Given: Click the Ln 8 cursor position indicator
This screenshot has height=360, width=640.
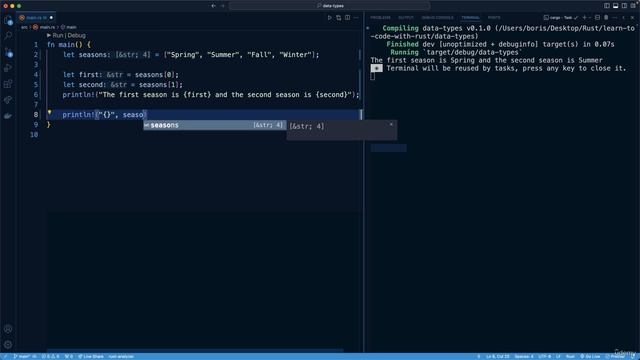Looking at the screenshot, I should click(x=498, y=356).
